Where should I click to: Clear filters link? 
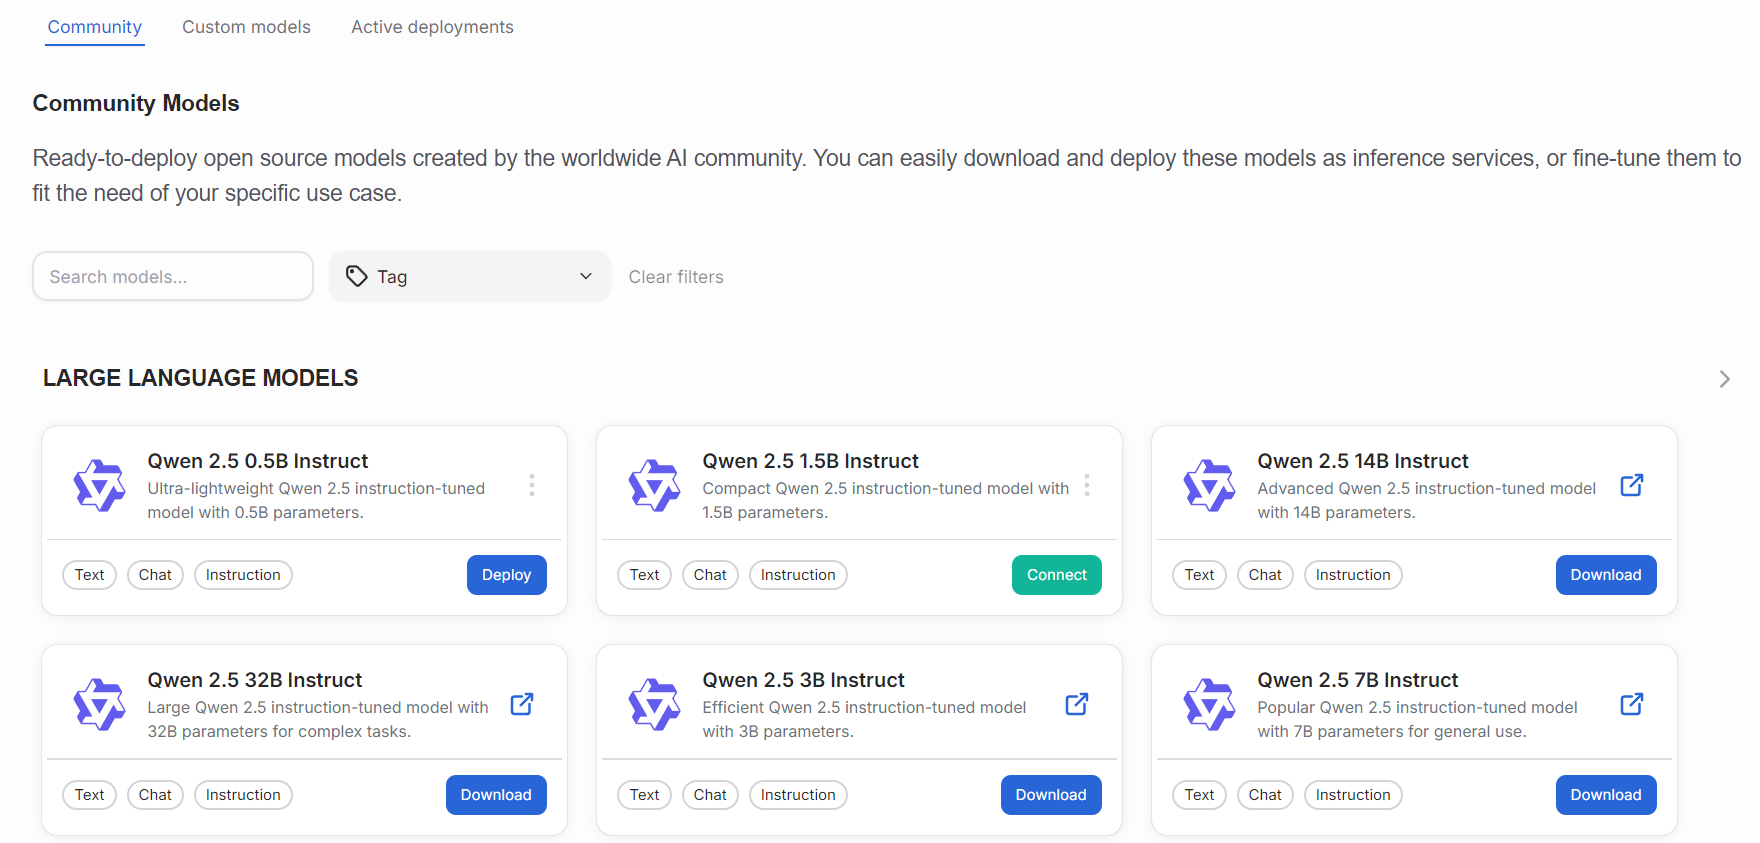pyautogui.click(x=676, y=277)
